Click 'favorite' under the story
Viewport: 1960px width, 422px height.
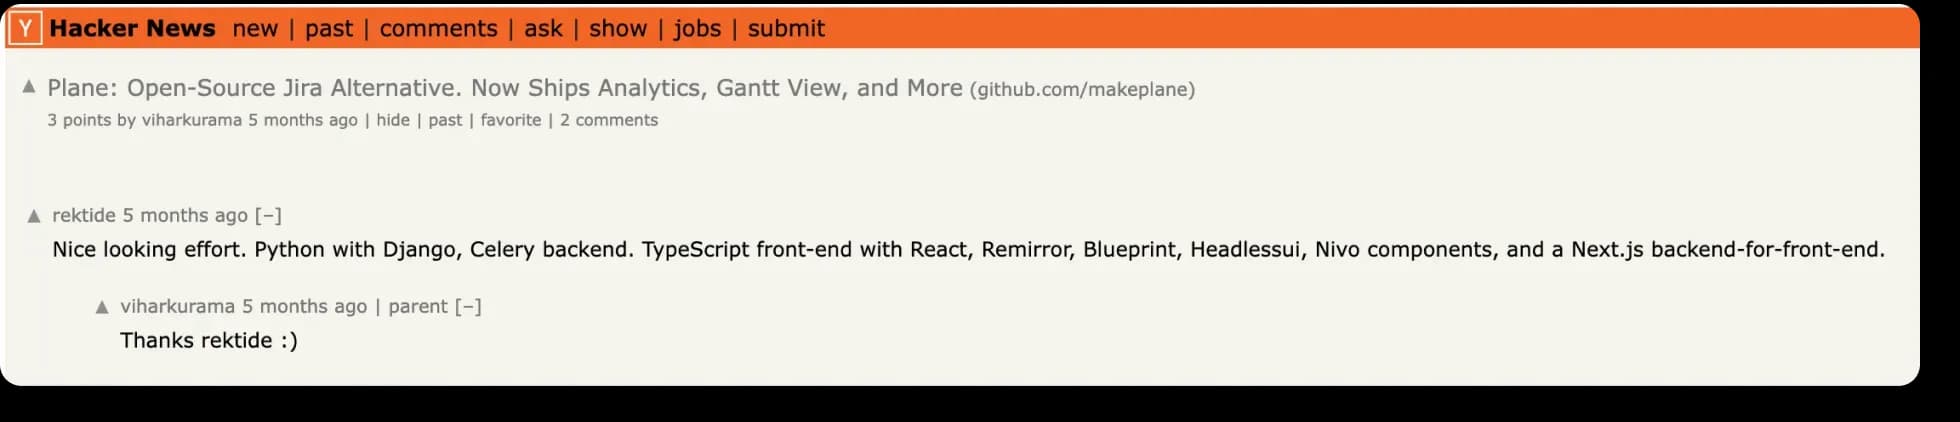[x=510, y=120]
